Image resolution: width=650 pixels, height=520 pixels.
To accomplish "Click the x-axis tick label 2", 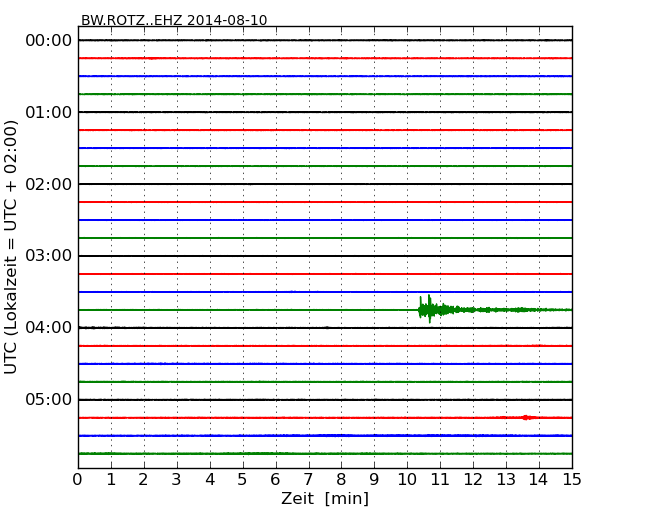I will [x=144, y=480].
